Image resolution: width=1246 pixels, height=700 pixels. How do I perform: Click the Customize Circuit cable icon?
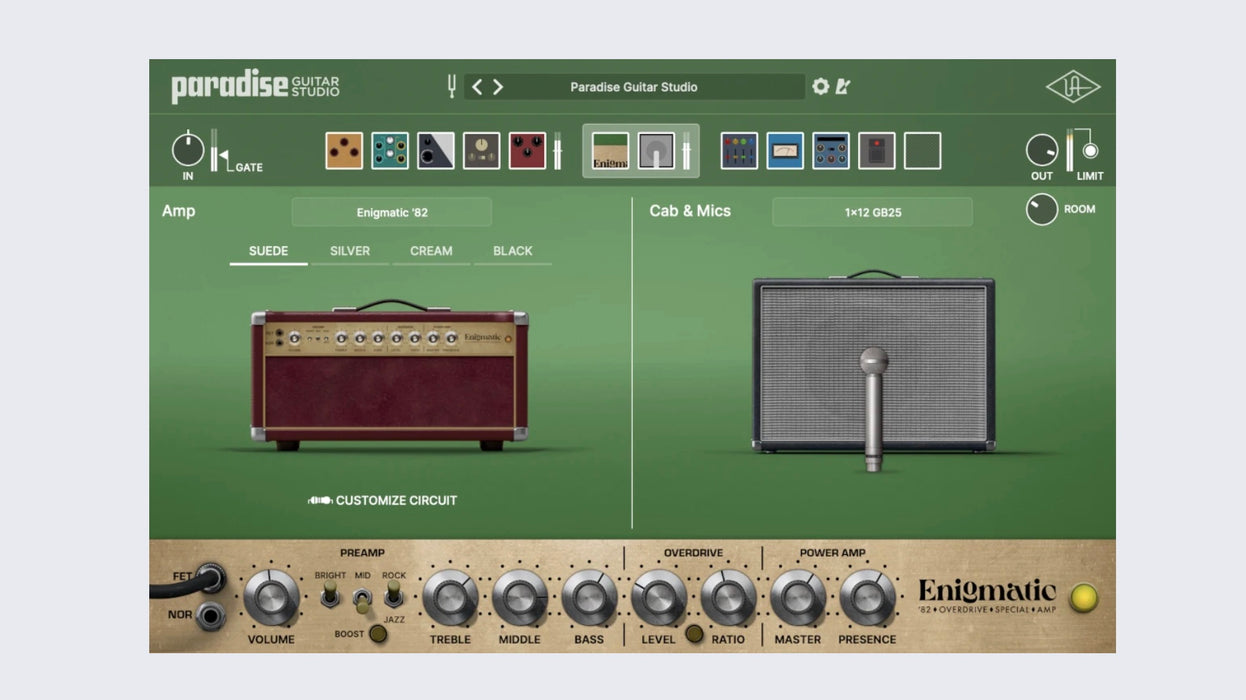pyautogui.click(x=320, y=500)
